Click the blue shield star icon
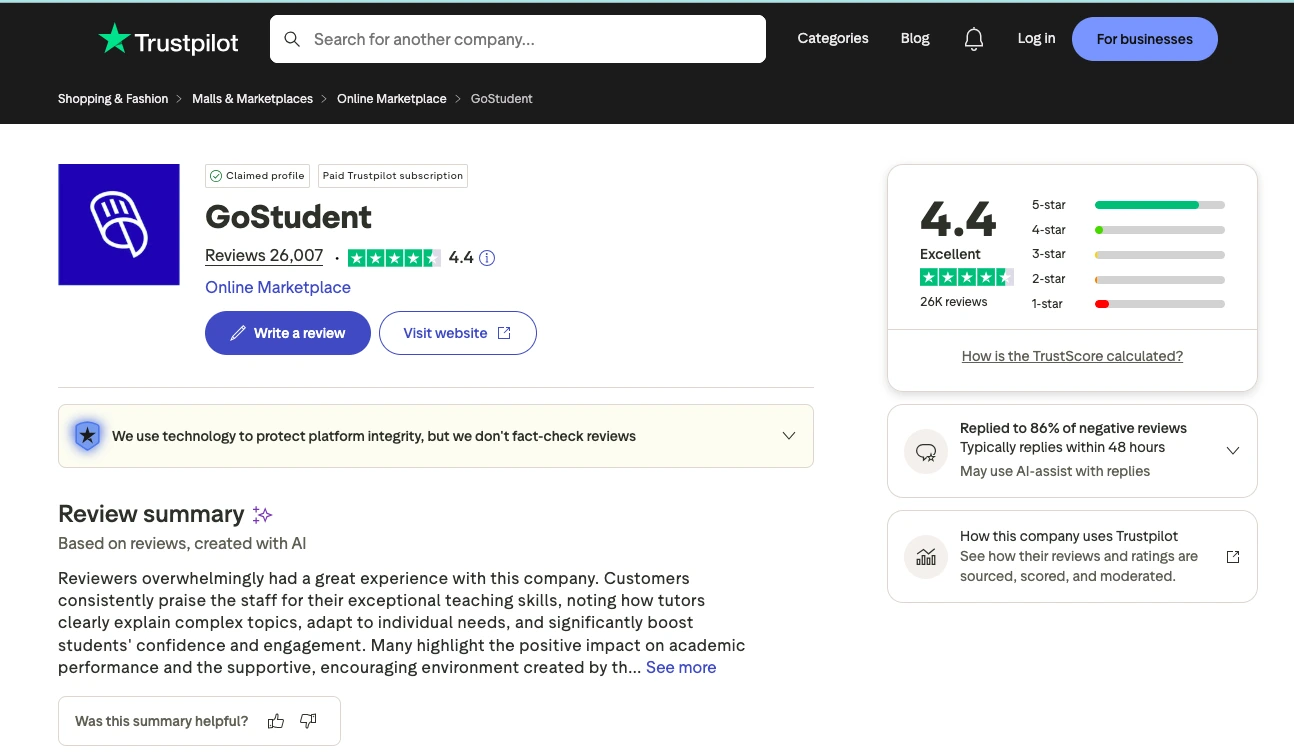Image resolution: width=1294 pixels, height=755 pixels. point(88,435)
